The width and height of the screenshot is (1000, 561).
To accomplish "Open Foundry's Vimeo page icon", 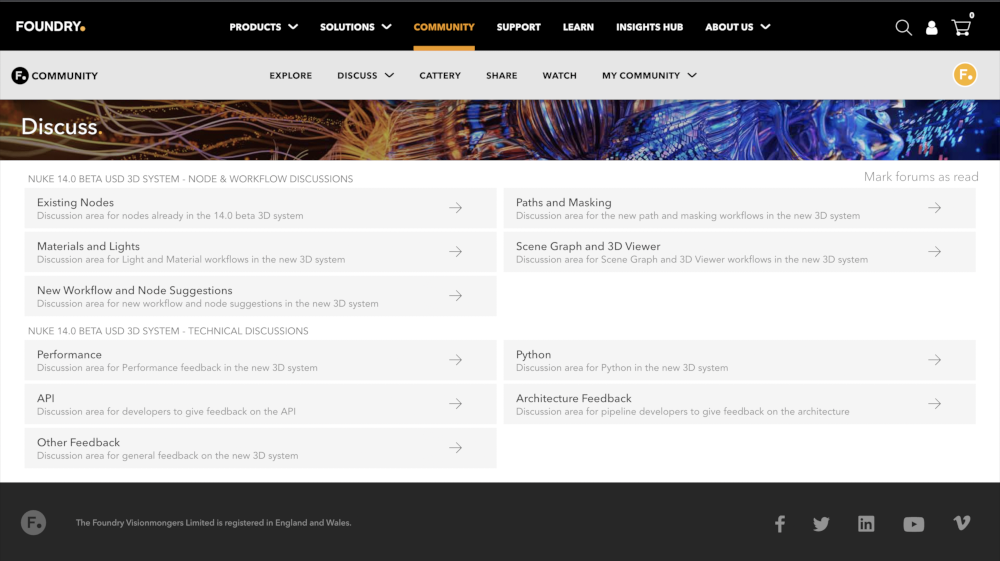I will pos(961,523).
